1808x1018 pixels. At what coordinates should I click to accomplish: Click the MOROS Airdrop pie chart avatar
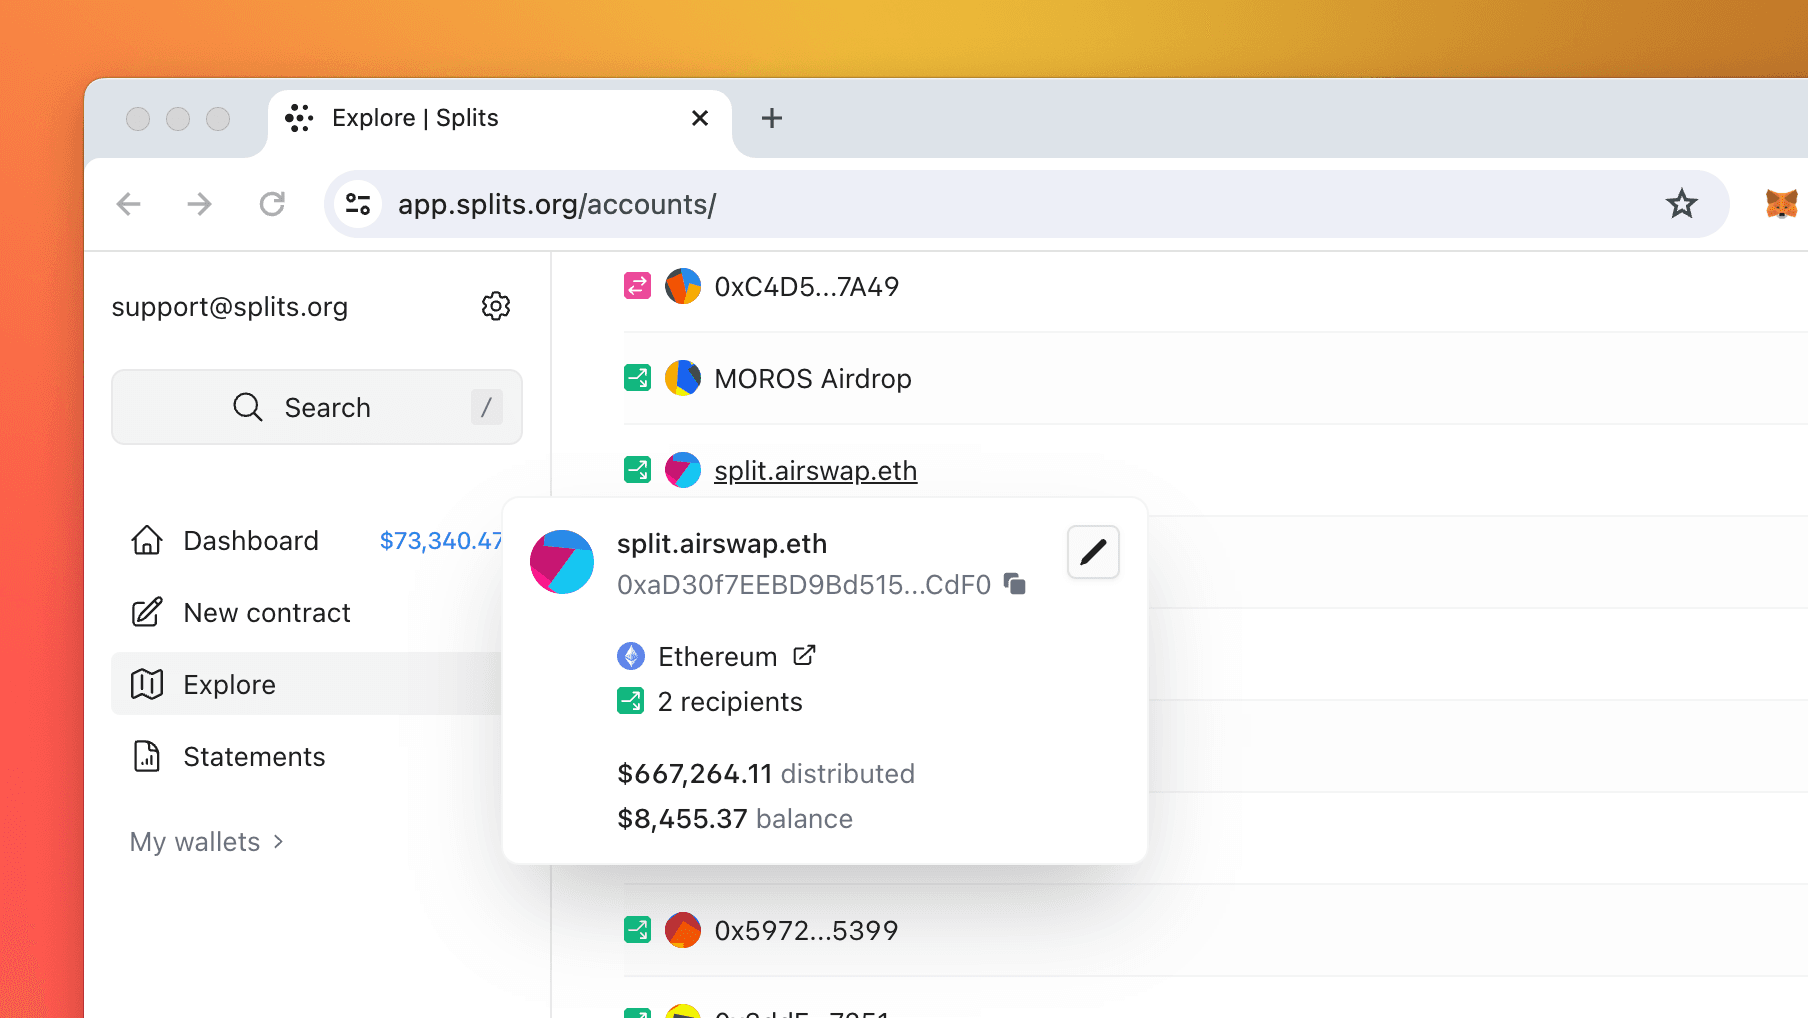[x=683, y=378]
